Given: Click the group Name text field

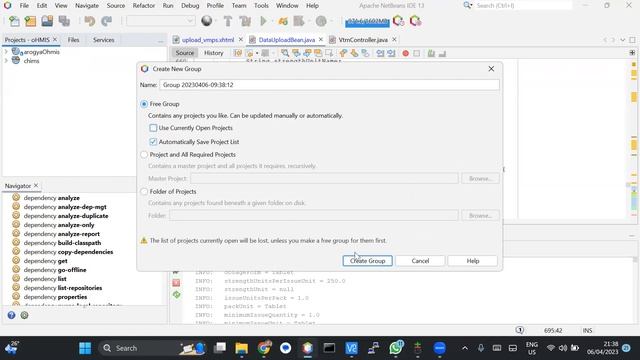Looking at the screenshot, I should coord(329,85).
